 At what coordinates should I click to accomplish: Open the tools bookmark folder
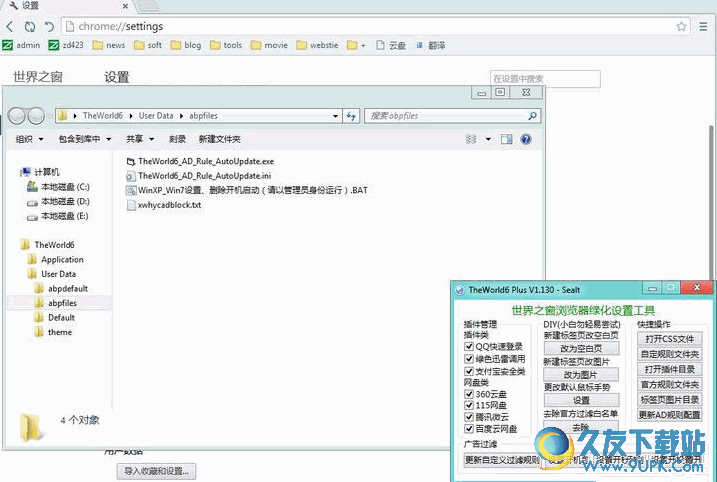tap(226, 45)
